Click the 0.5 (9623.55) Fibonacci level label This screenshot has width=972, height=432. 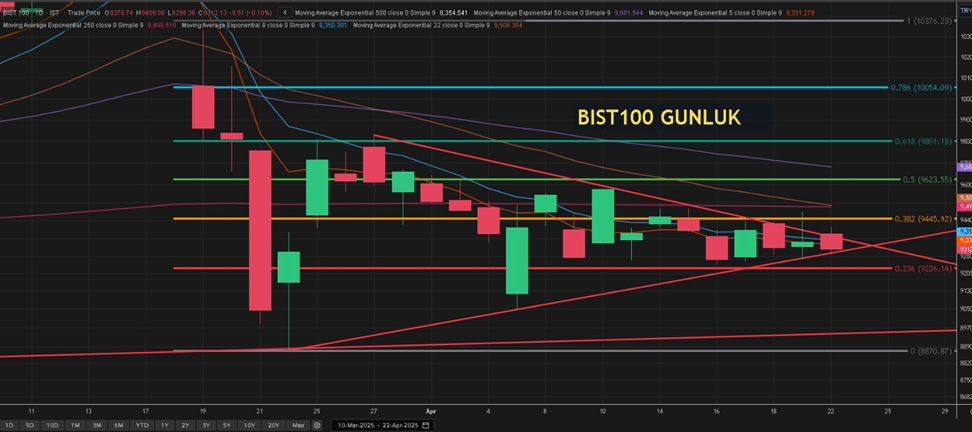pyautogui.click(x=920, y=180)
